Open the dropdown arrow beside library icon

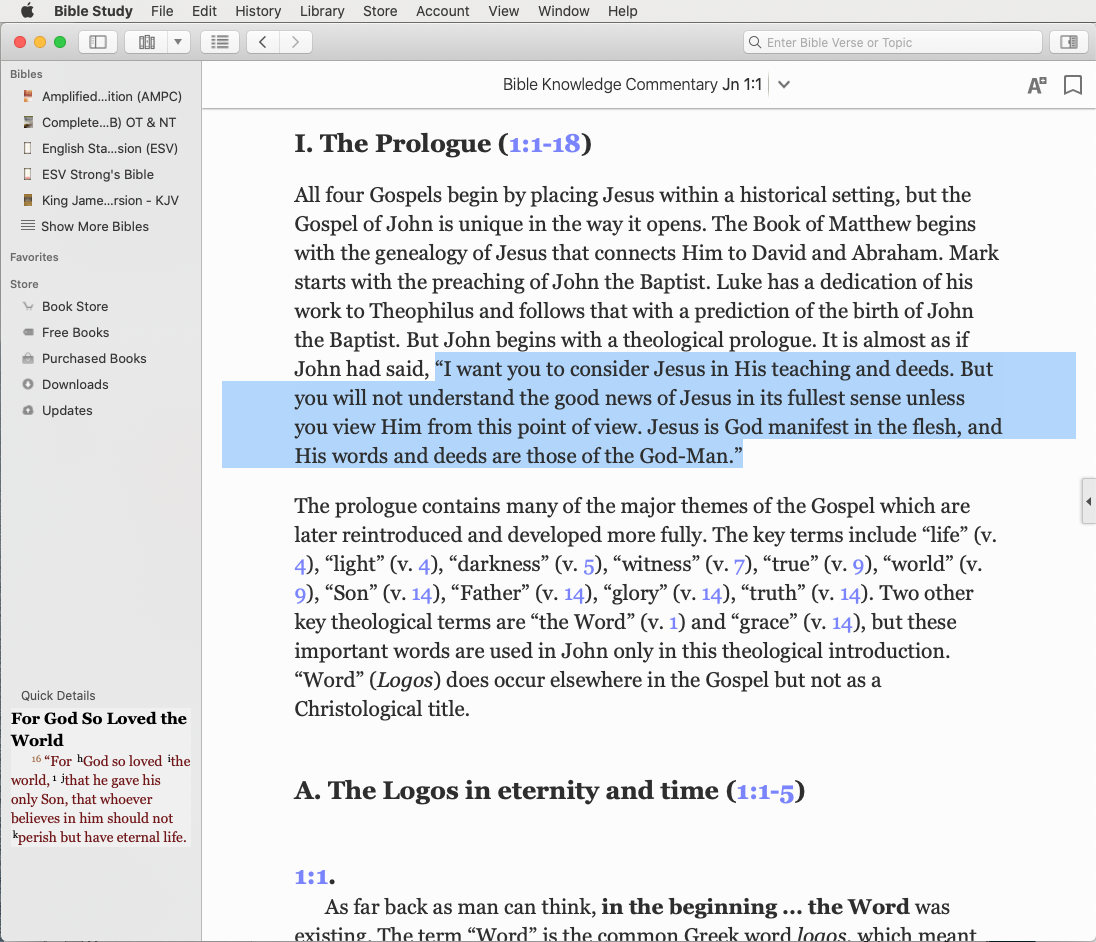point(178,42)
